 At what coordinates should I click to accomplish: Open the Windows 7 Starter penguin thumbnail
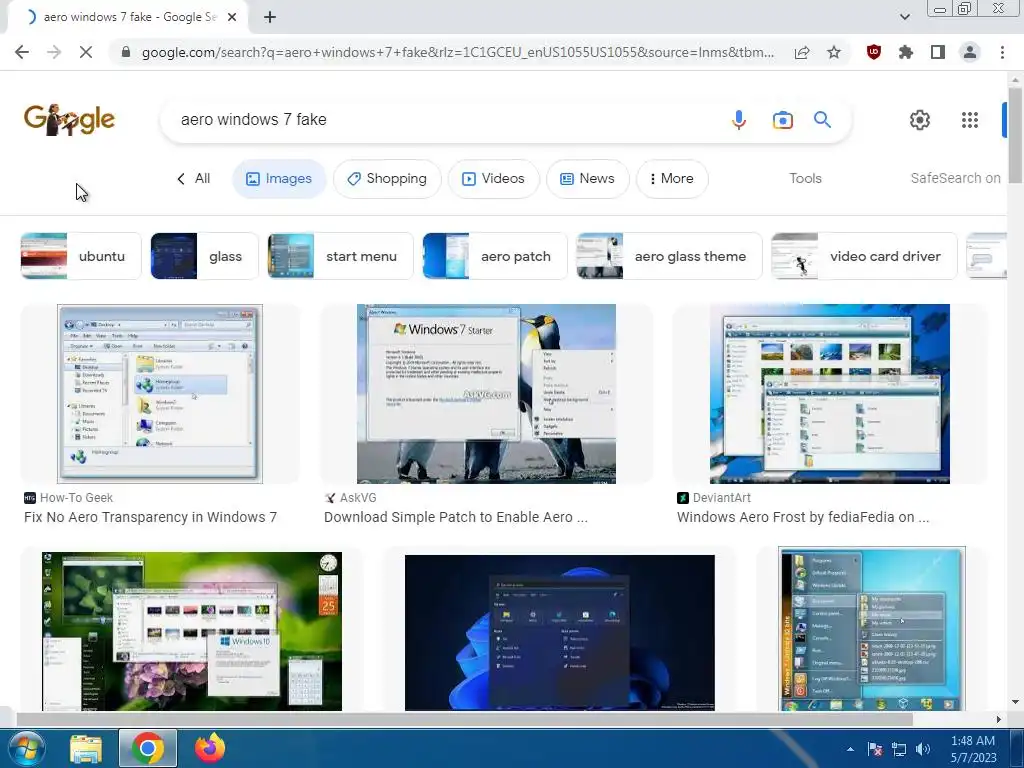486,394
